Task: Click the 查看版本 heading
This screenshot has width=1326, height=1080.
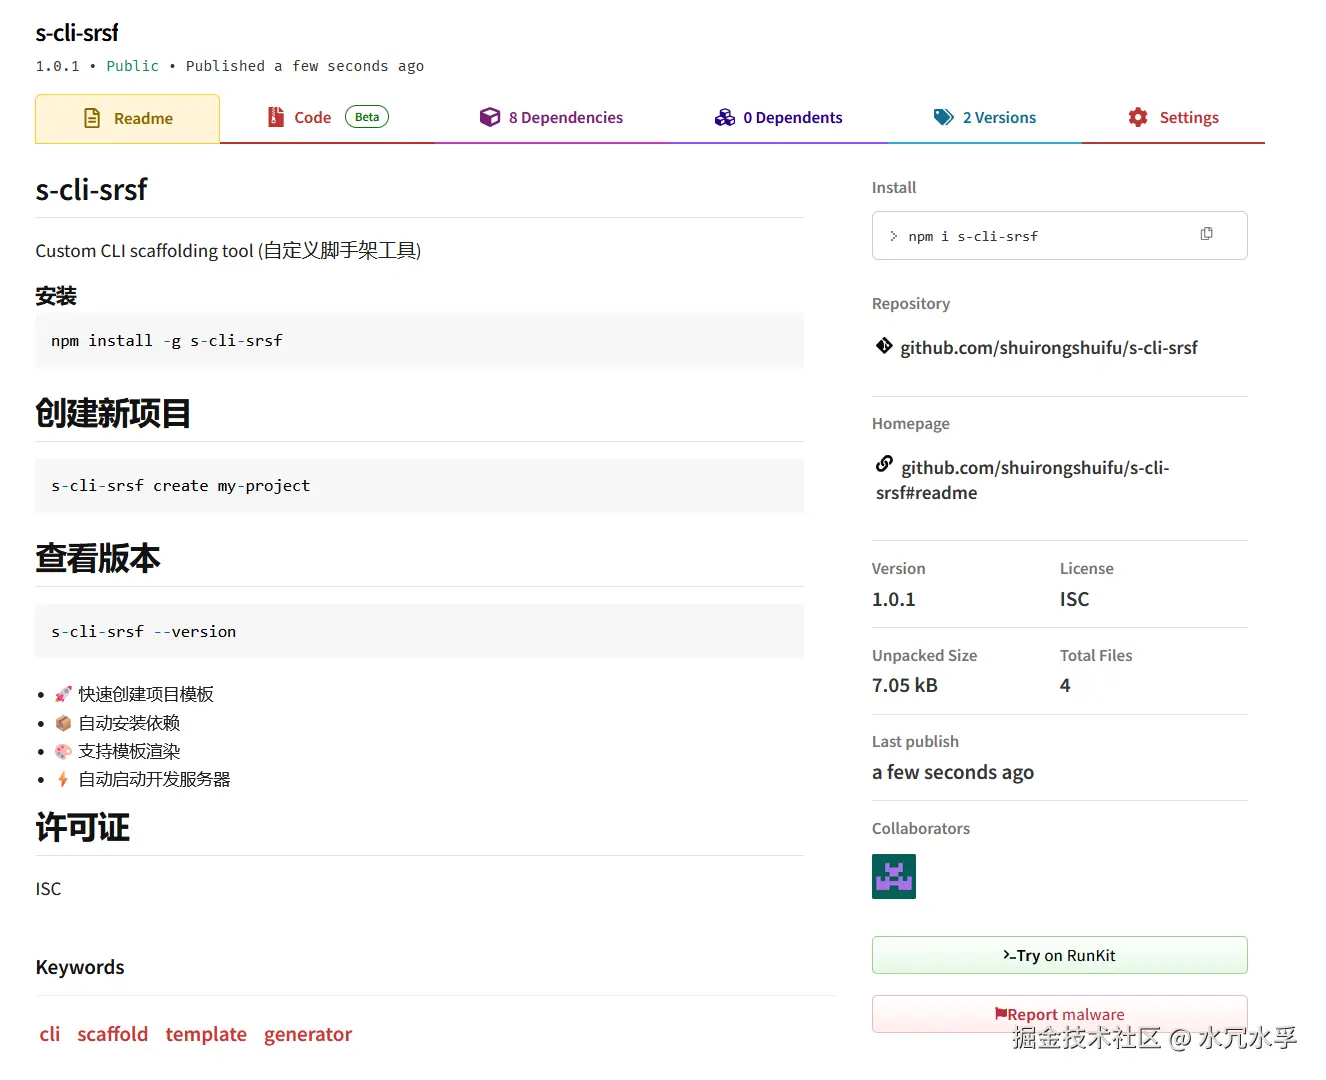Action: point(98,558)
